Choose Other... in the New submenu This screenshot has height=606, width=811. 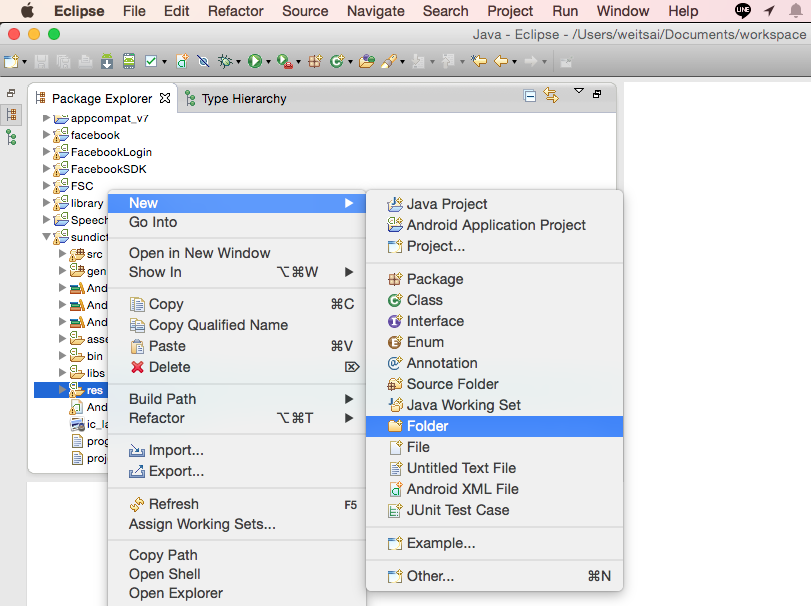pos(494,576)
